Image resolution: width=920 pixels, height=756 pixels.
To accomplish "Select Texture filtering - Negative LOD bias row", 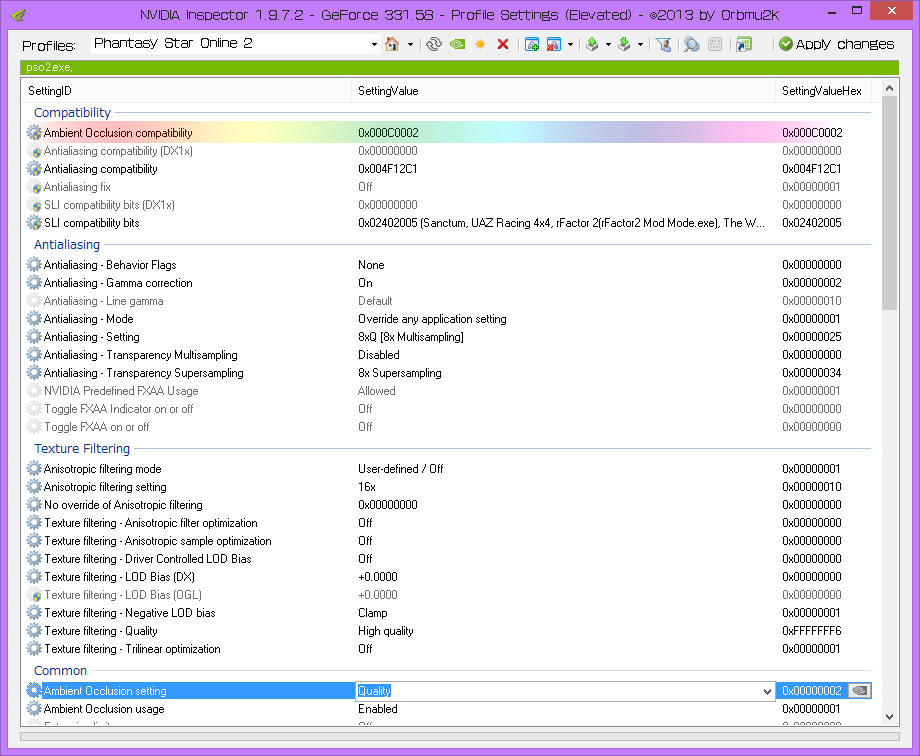I will [x=448, y=613].
